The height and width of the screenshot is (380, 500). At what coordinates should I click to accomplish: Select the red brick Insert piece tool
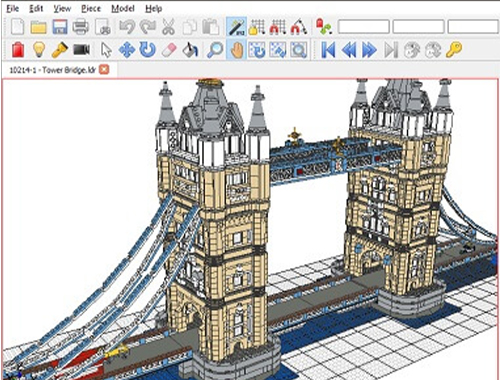(18, 50)
